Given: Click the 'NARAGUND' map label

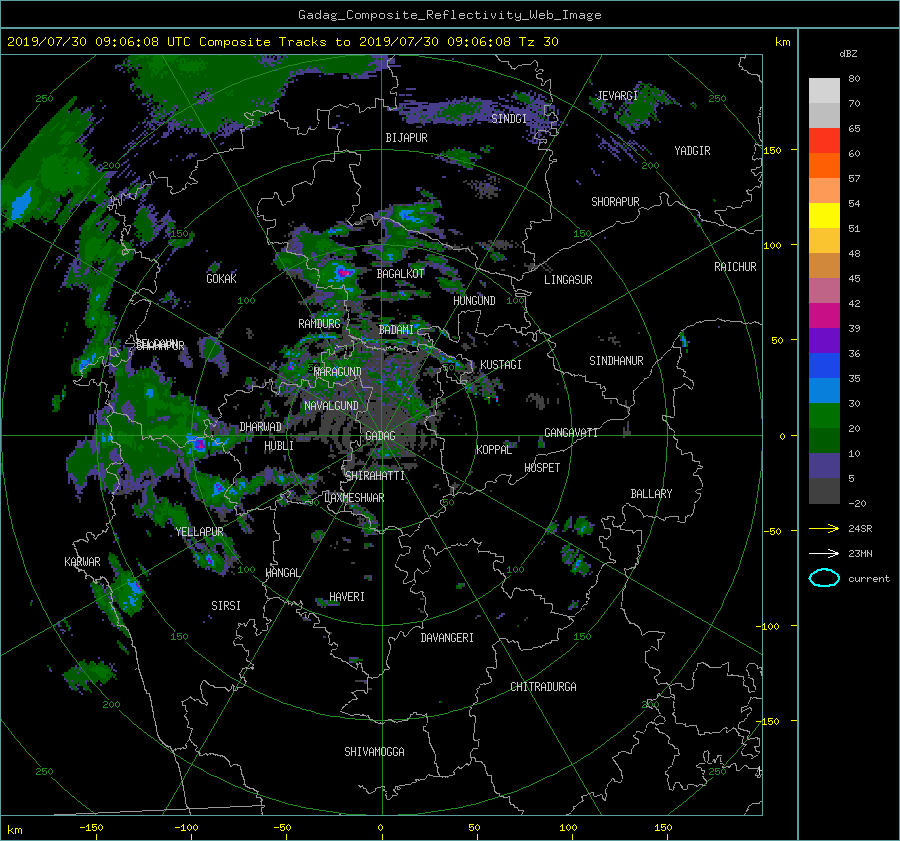Looking at the screenshot, I should click(338, 372).
